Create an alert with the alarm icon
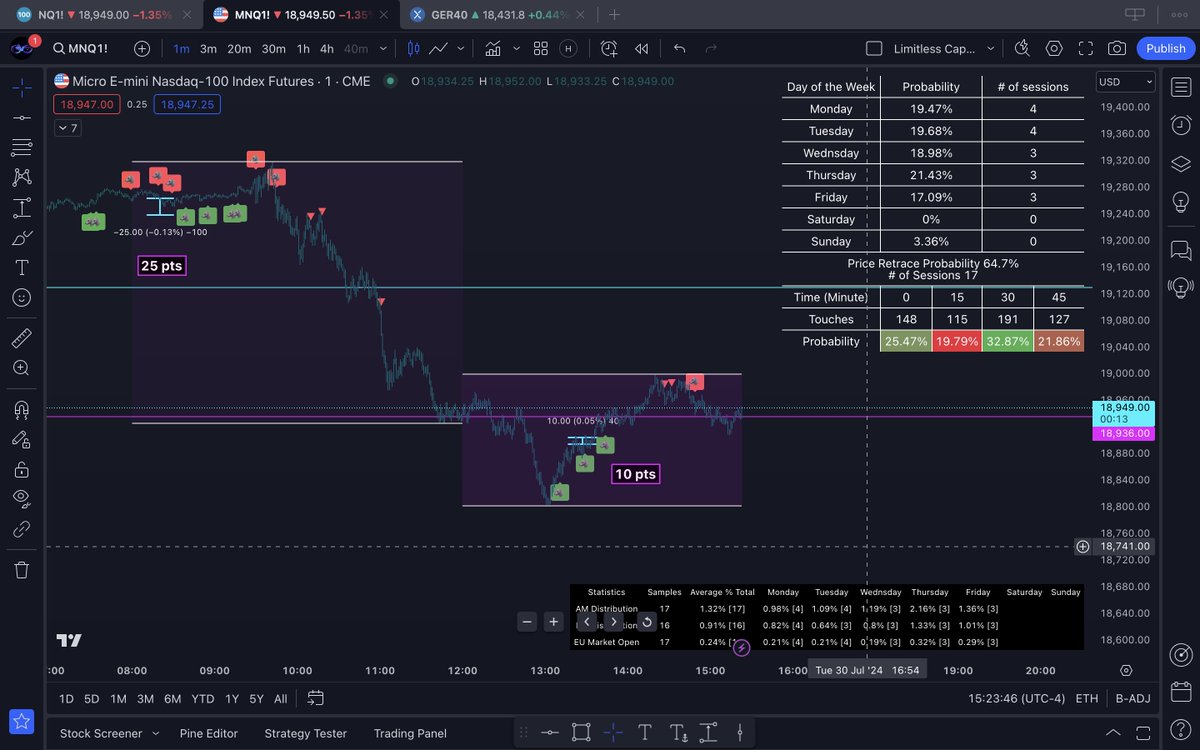The image size is (1200, 750). (x=609, y=48)
